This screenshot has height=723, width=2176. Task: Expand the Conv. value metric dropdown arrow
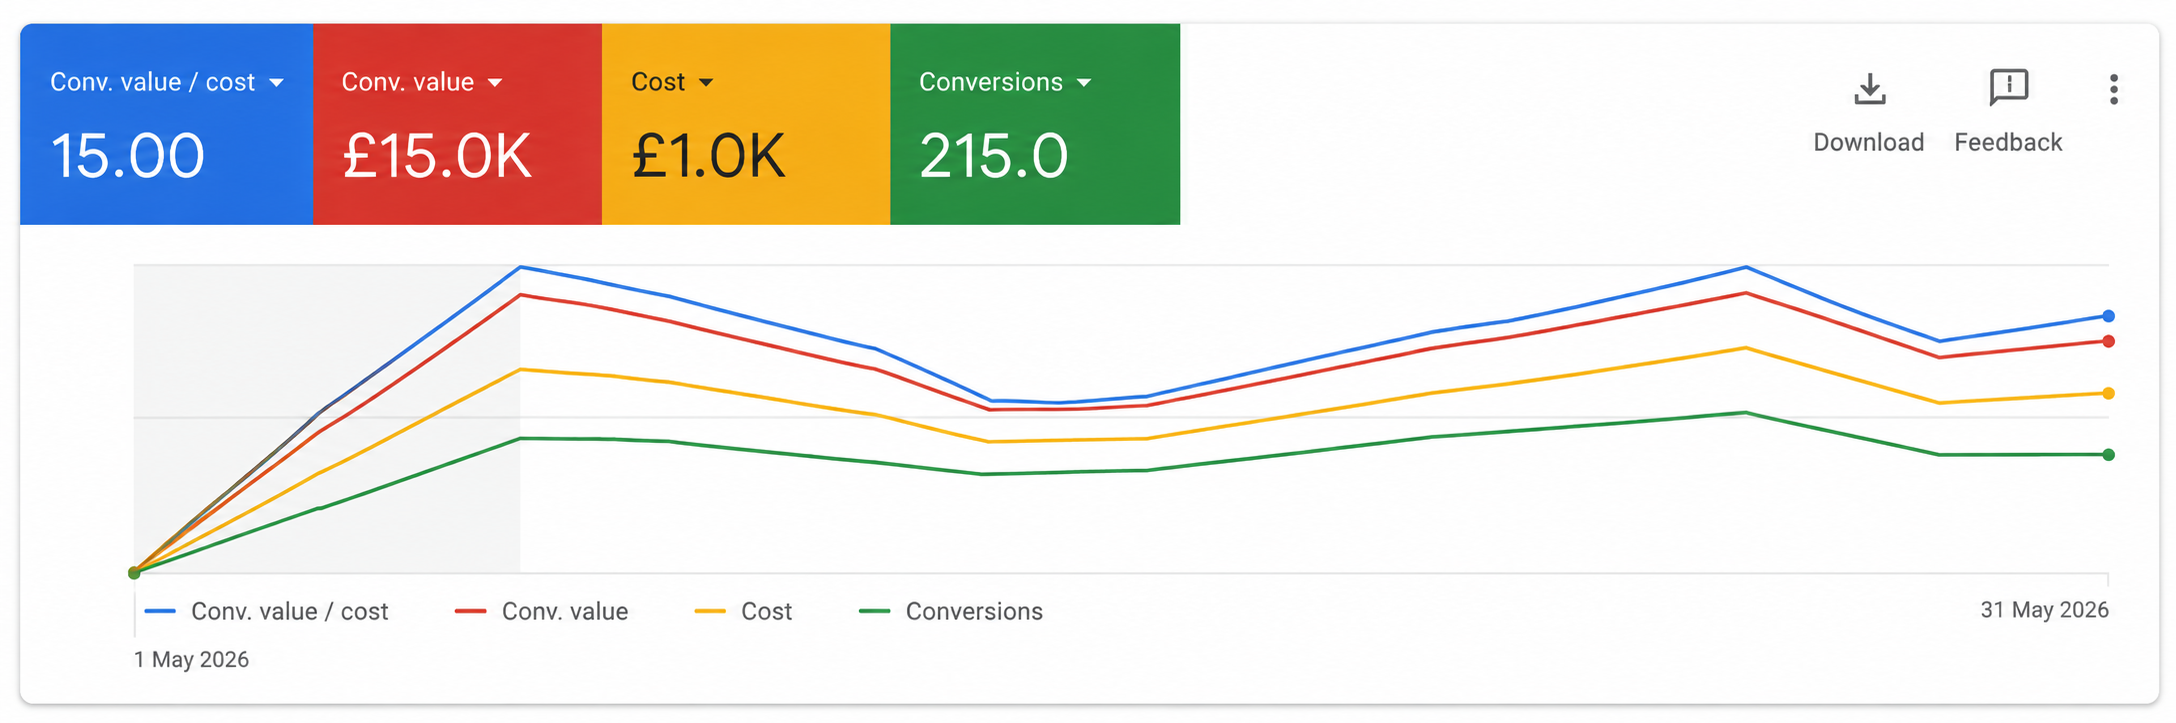tap(495, 83)
